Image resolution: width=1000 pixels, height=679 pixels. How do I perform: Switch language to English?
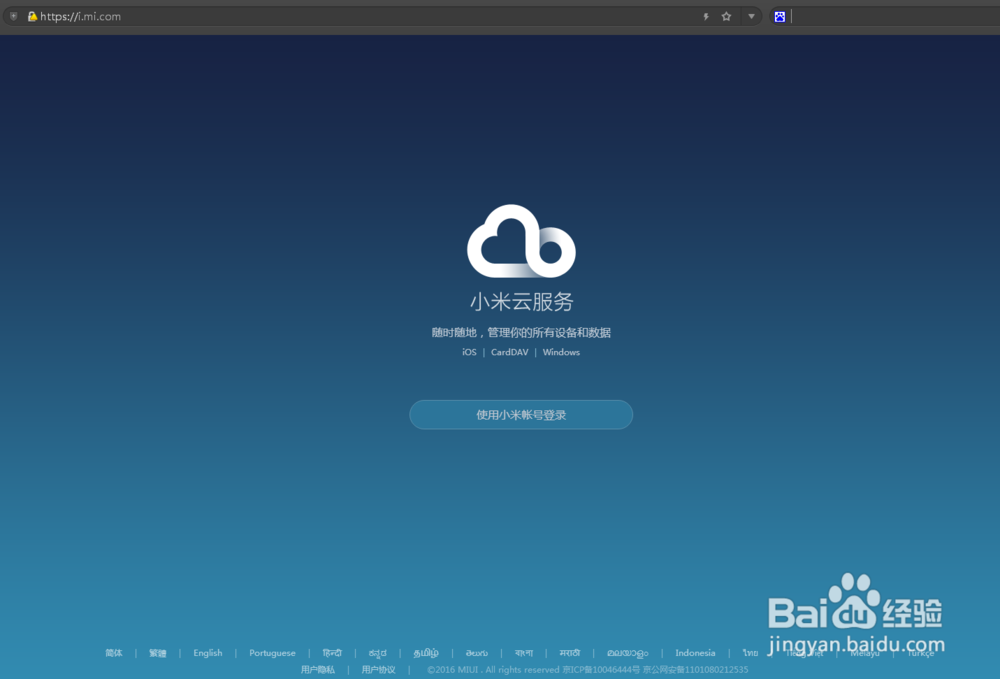(x=208, y=653)
